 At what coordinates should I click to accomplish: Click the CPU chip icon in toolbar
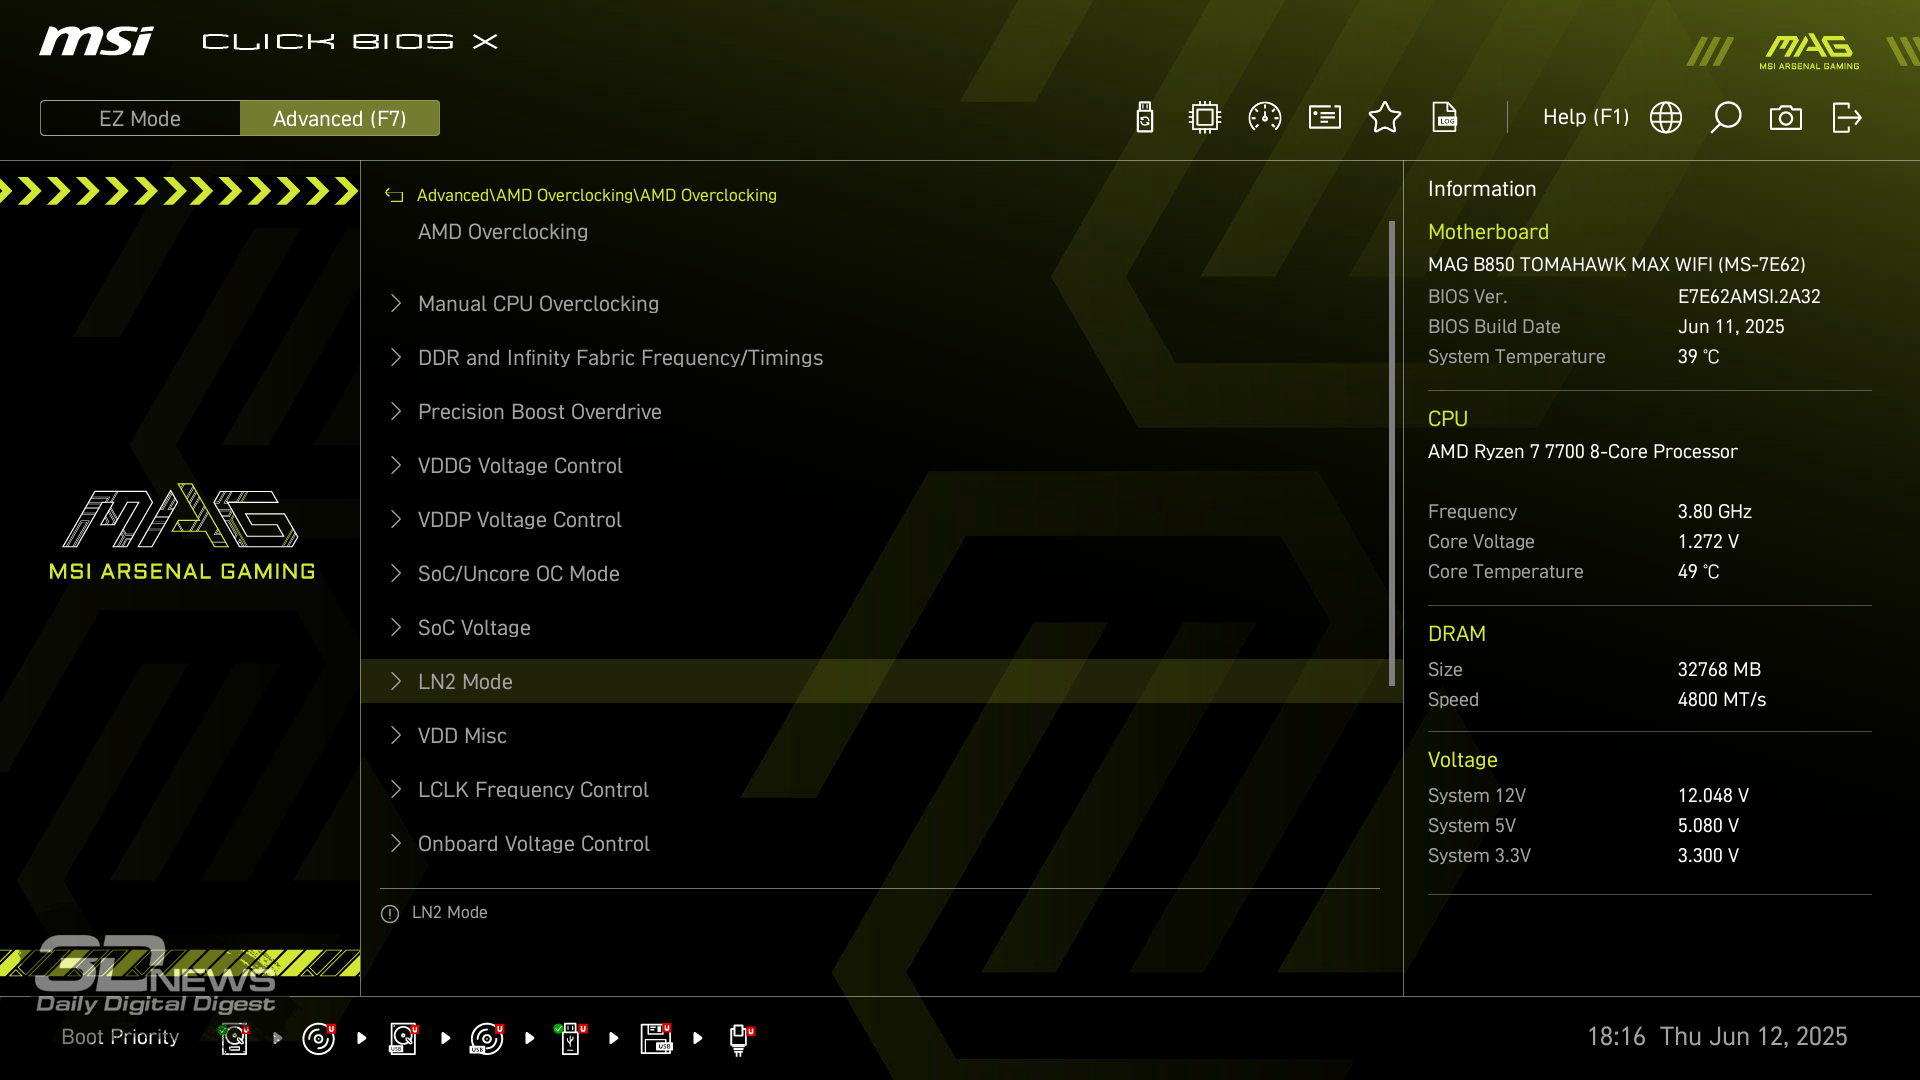[x=1205, y=118]
